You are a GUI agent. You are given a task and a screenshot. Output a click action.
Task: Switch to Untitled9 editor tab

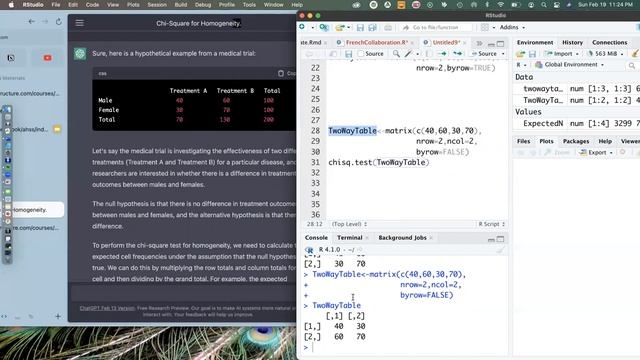(446, 42)
